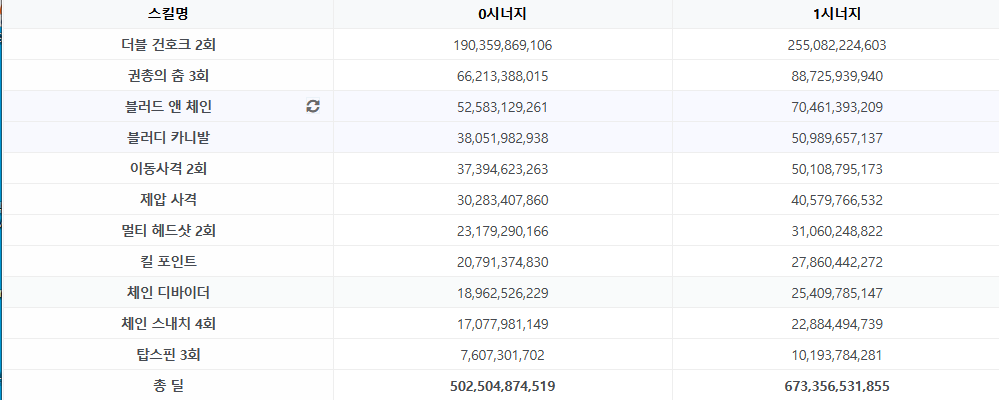Click the 블러디 카니발 skill name
This screenshot has width=1000, height=400.
(x=168, y=138)
